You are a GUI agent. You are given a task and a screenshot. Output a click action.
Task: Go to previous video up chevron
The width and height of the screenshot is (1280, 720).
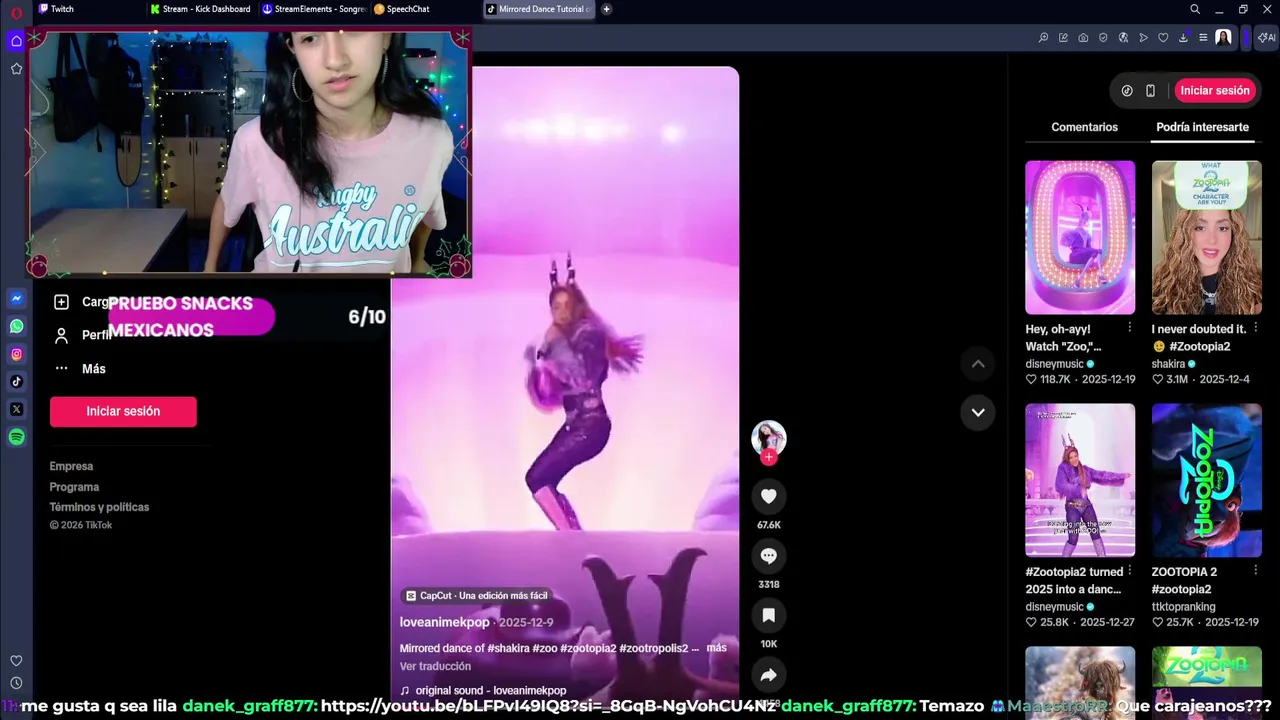978,364
